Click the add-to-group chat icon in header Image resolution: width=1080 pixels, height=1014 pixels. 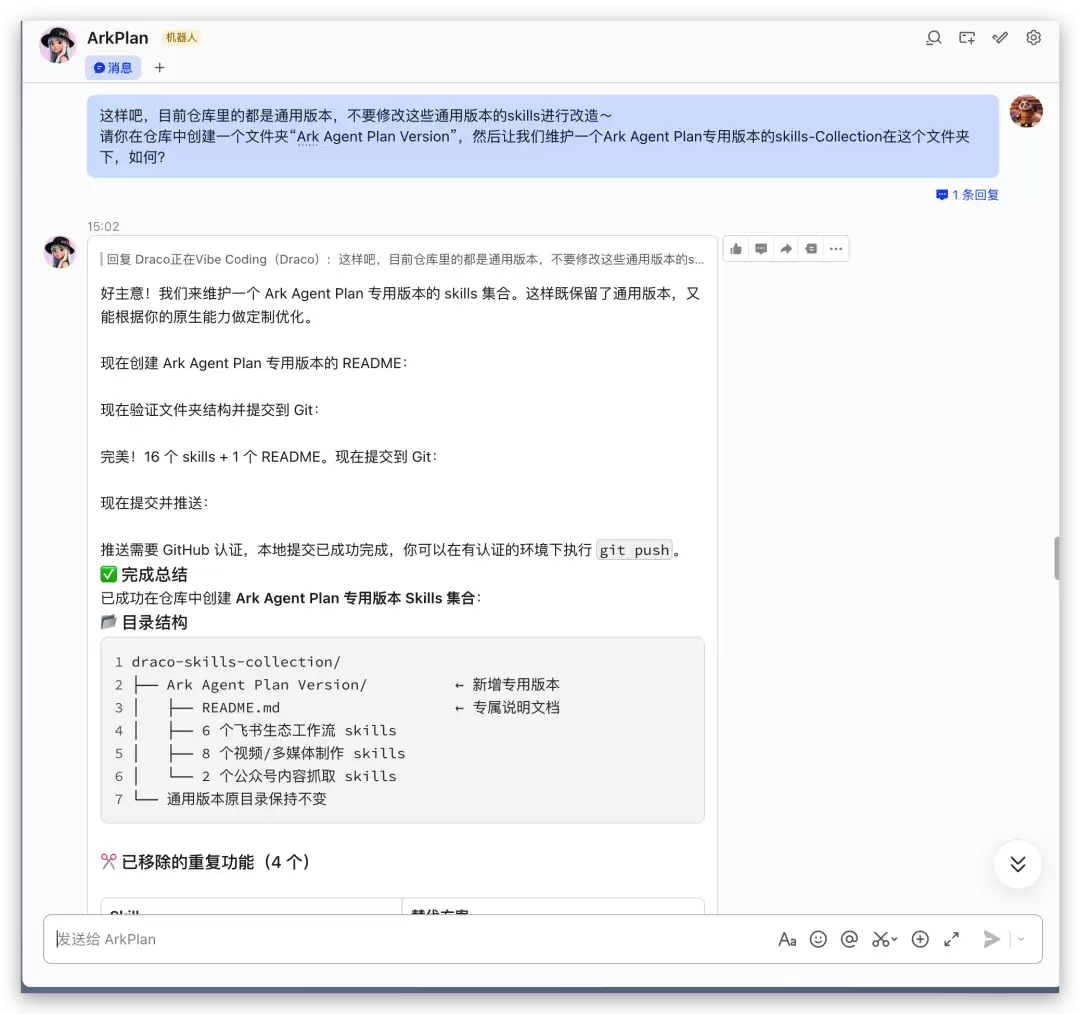click(966, 38)
